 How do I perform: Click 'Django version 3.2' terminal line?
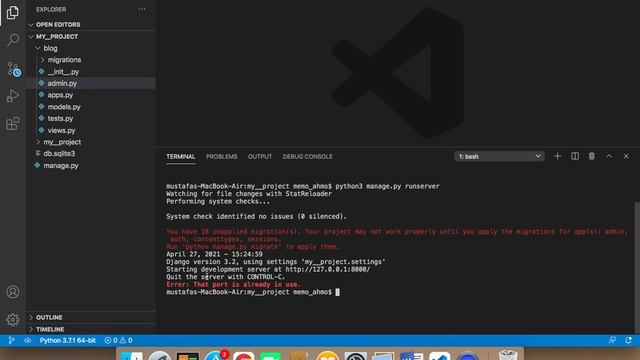point(276,262)
